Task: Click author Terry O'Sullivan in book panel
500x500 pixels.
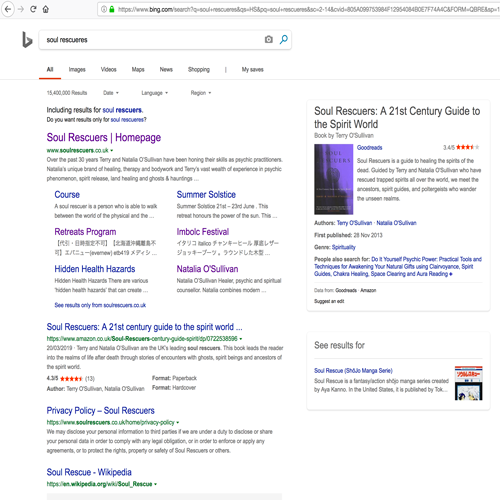Action: click(x=354, y=223)
